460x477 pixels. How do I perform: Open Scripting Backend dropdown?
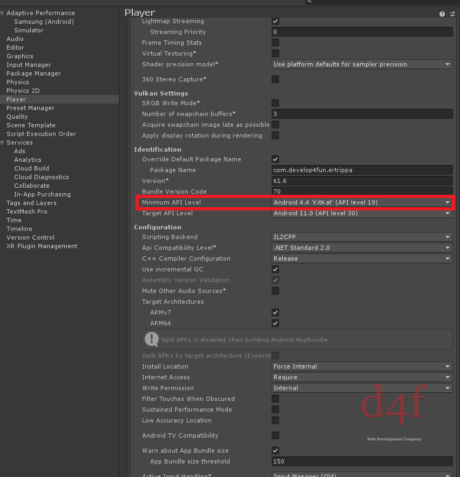pyautogui.click(x=362, y=237)
